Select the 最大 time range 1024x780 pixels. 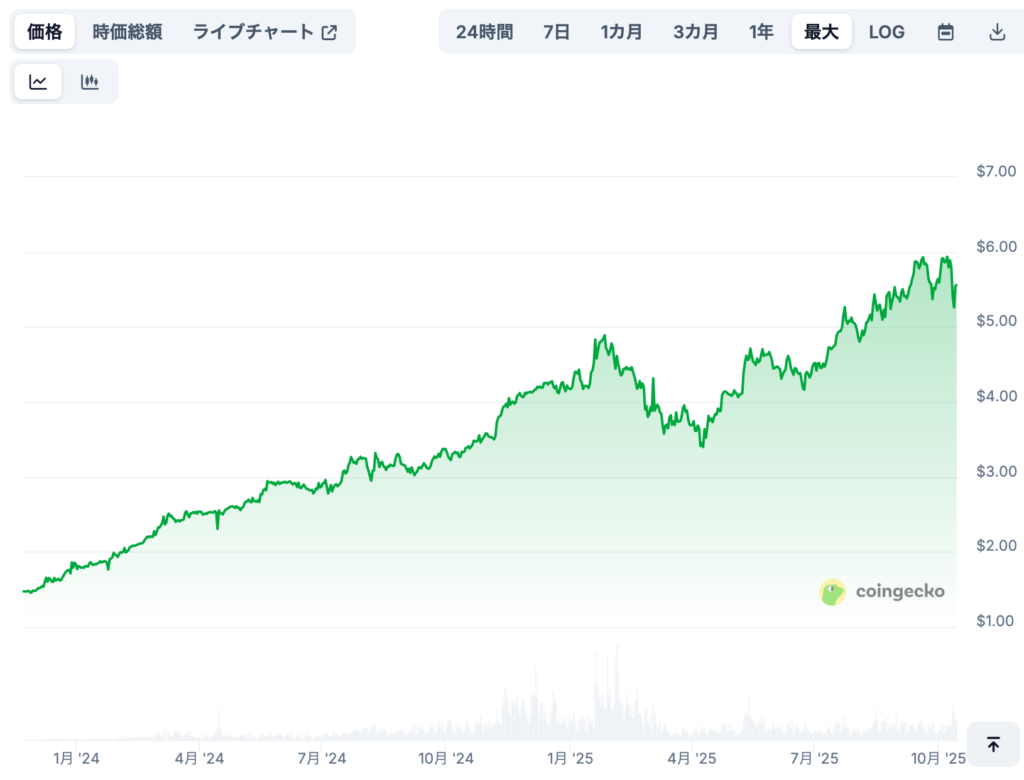click(821, 32)
